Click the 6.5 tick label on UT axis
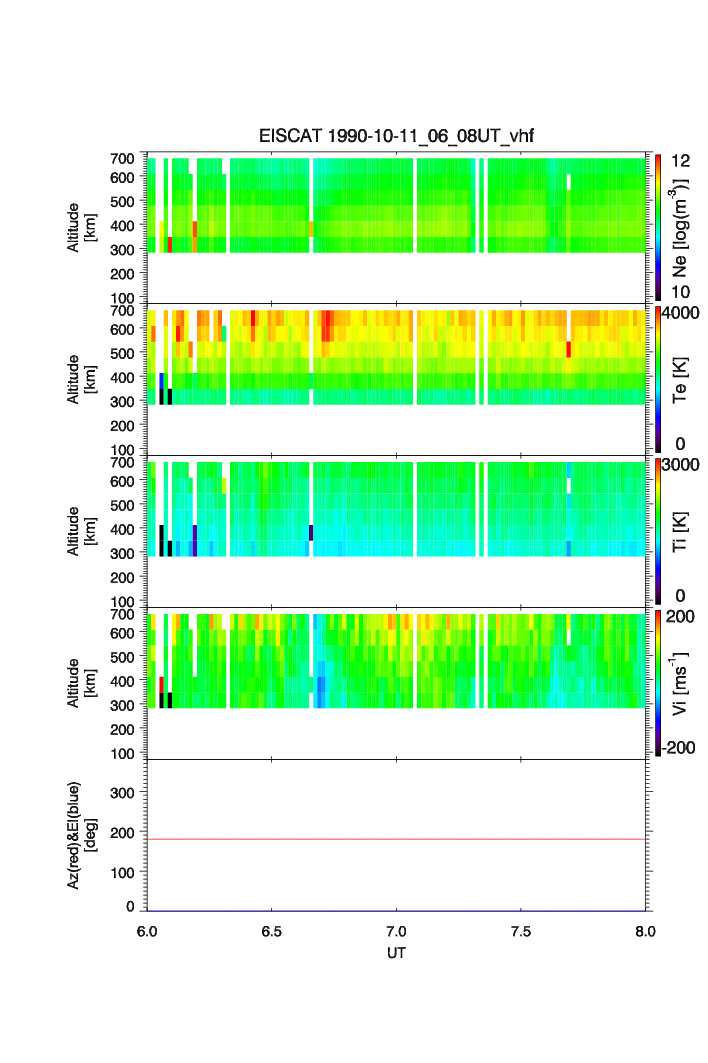Viewport: 708px width, 1063px height. (271, 931)
